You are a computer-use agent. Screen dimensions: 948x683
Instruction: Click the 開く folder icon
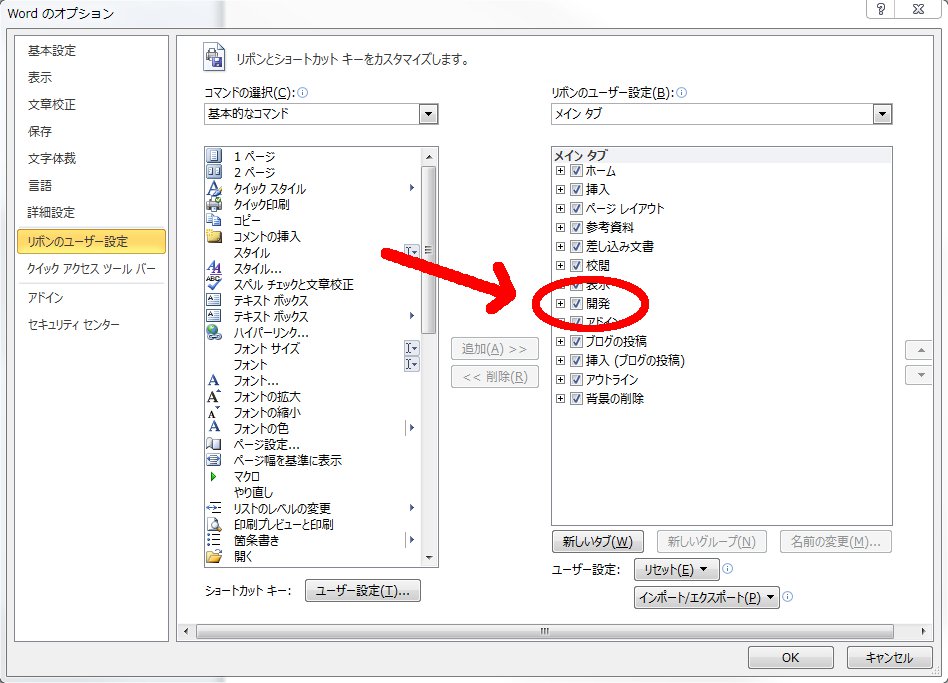(213, 556)
